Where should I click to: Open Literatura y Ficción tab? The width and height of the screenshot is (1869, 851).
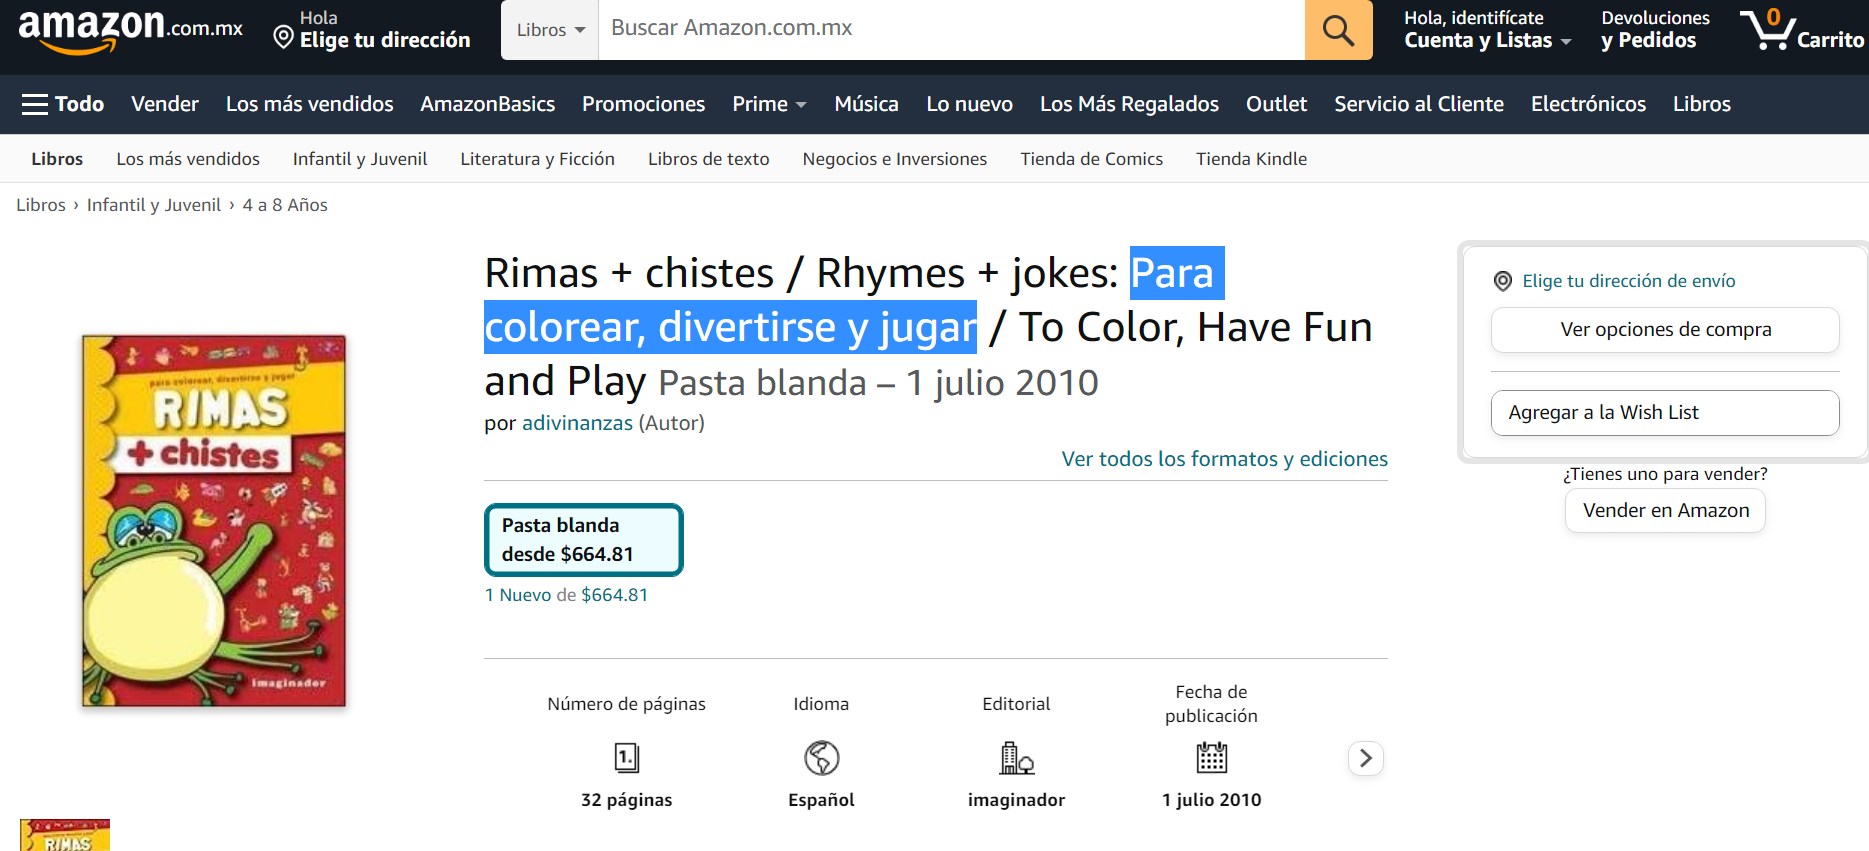point(538,159)
